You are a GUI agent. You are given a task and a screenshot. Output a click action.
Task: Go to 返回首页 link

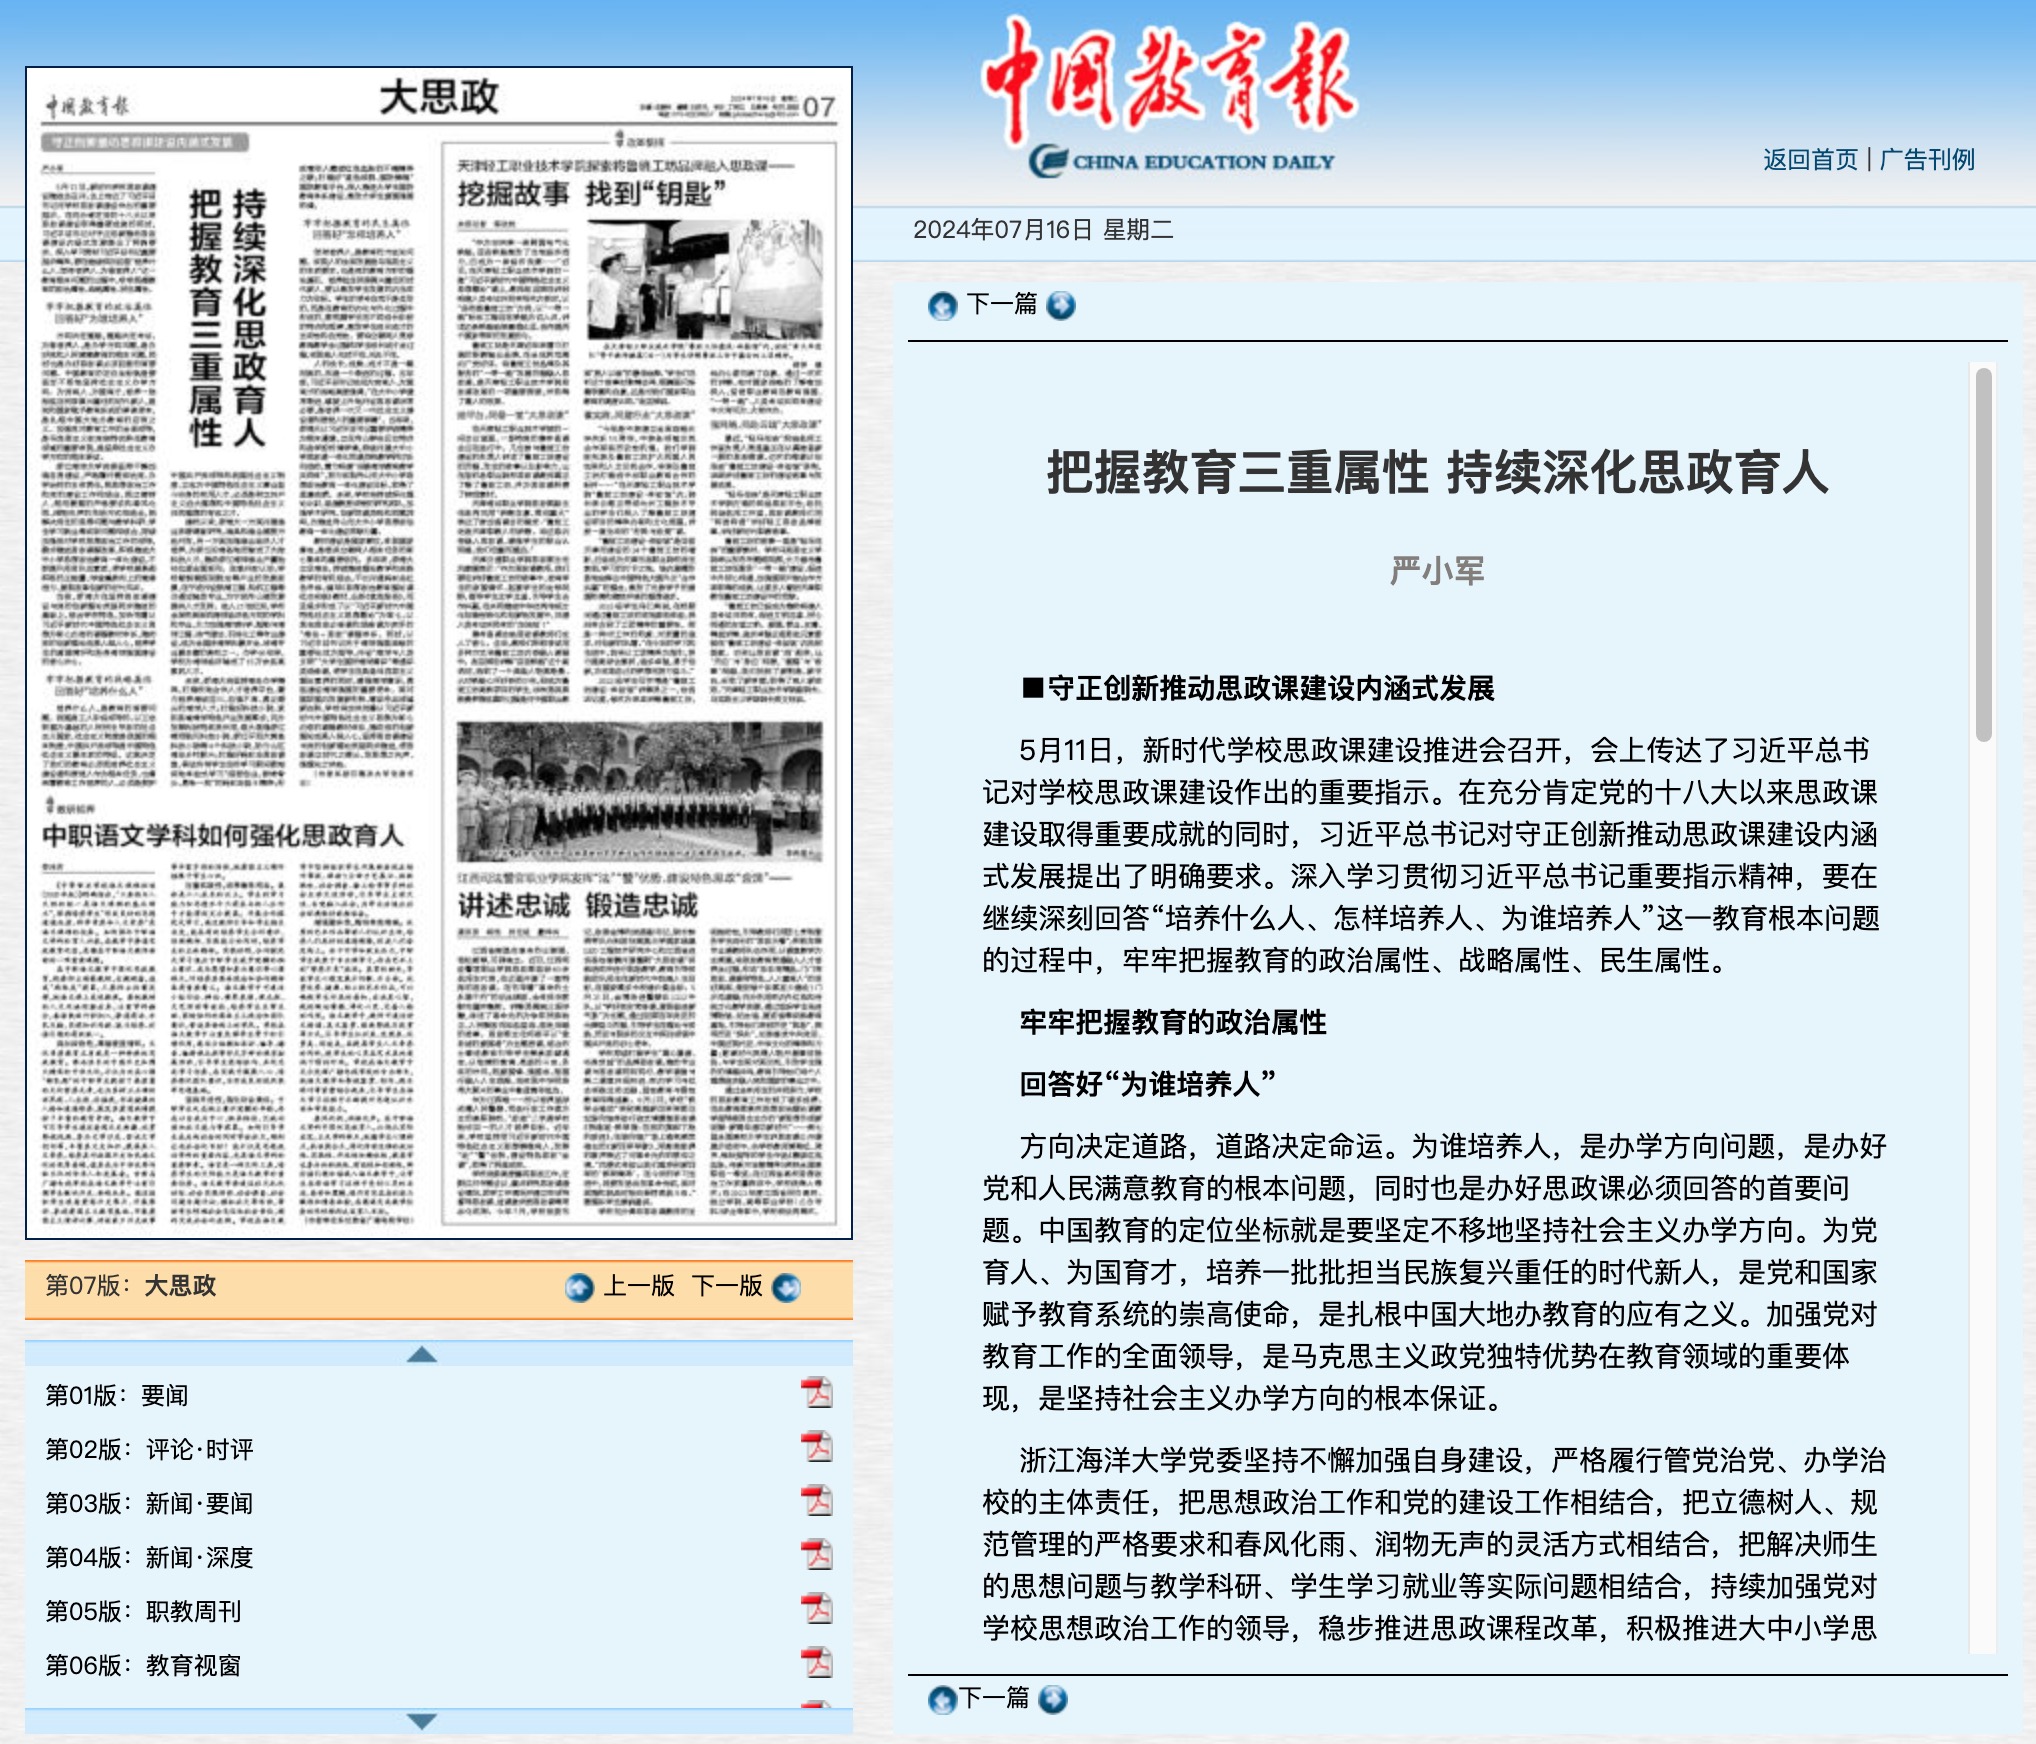pos(1810,160)
